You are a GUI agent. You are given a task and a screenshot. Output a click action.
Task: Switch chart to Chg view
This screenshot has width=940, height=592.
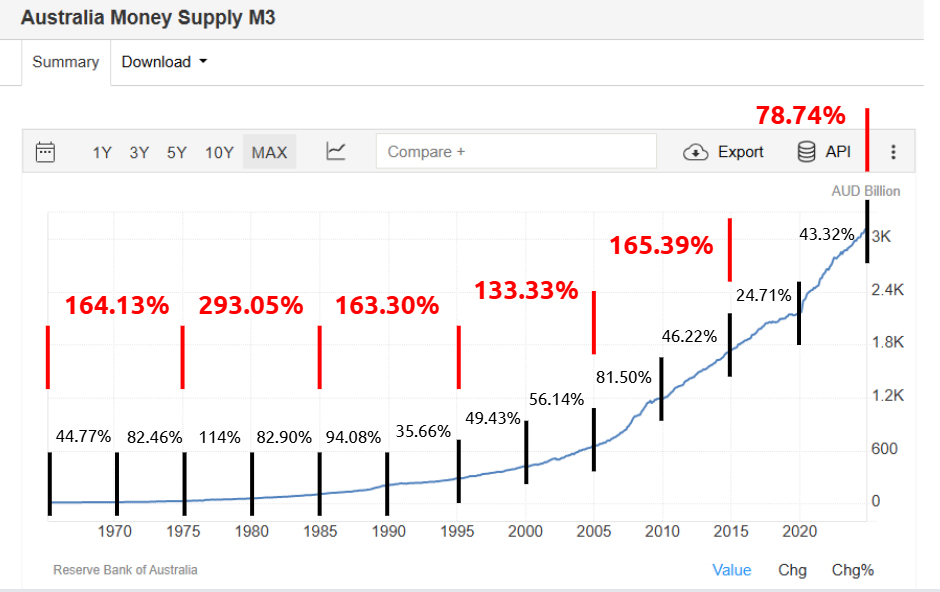point(792,570)
